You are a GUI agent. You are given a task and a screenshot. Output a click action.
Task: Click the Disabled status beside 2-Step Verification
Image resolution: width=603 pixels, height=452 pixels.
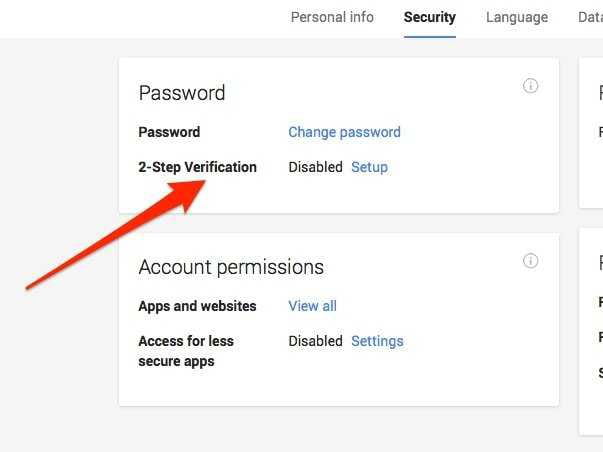(x=315, y=167)
